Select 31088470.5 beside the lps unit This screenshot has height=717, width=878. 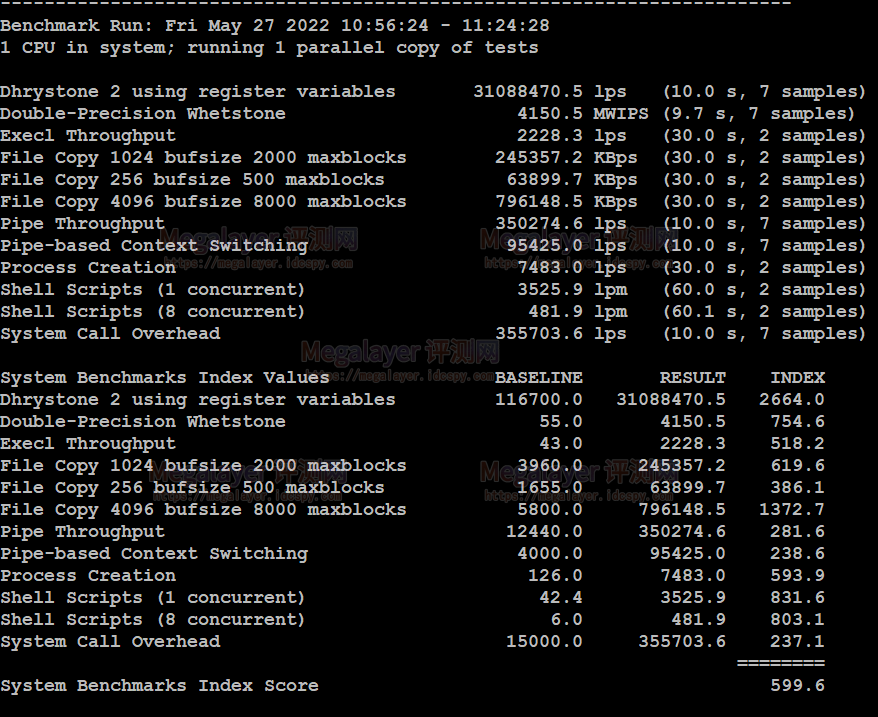[528, 92]
